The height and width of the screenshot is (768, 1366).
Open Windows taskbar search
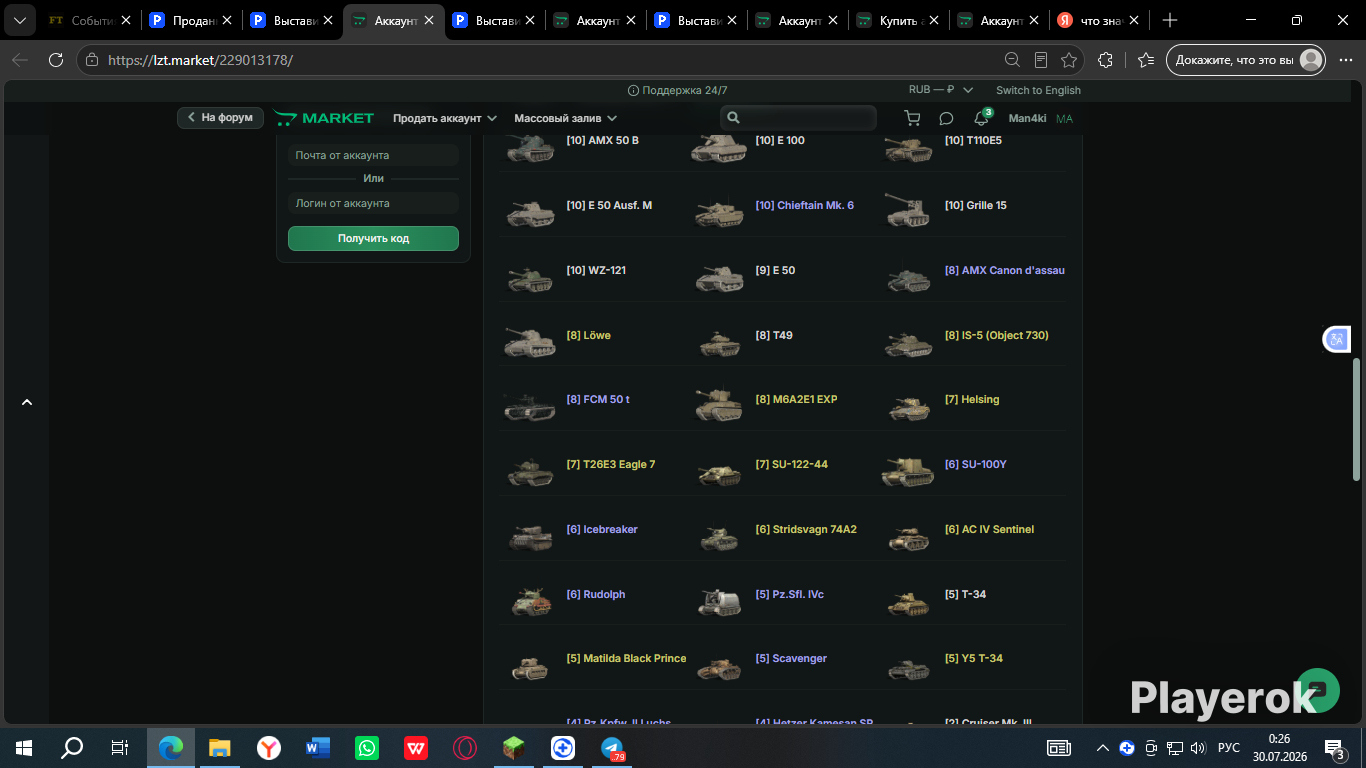72,747
